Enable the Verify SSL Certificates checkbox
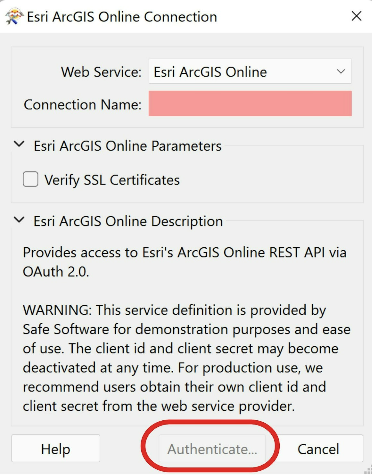The height and width of the screenshot is (475, 372). coord(30,179)
